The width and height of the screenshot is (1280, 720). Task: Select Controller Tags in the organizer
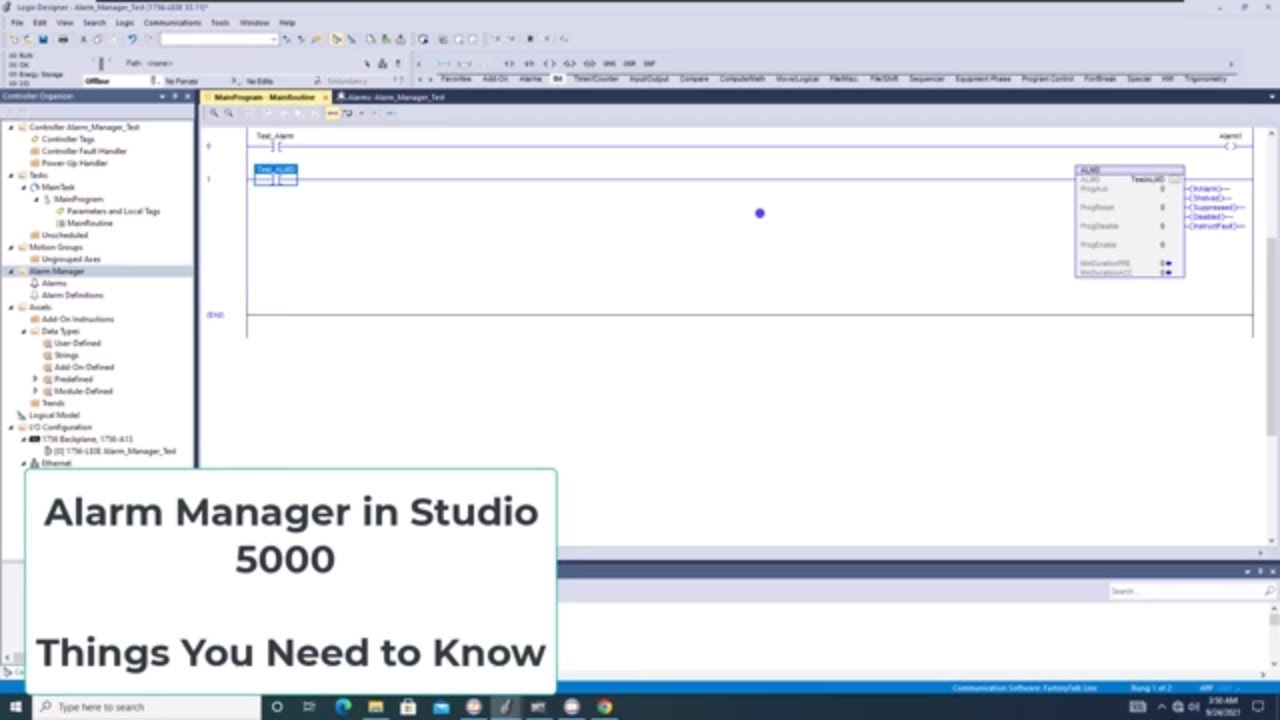tap(68, 139)
